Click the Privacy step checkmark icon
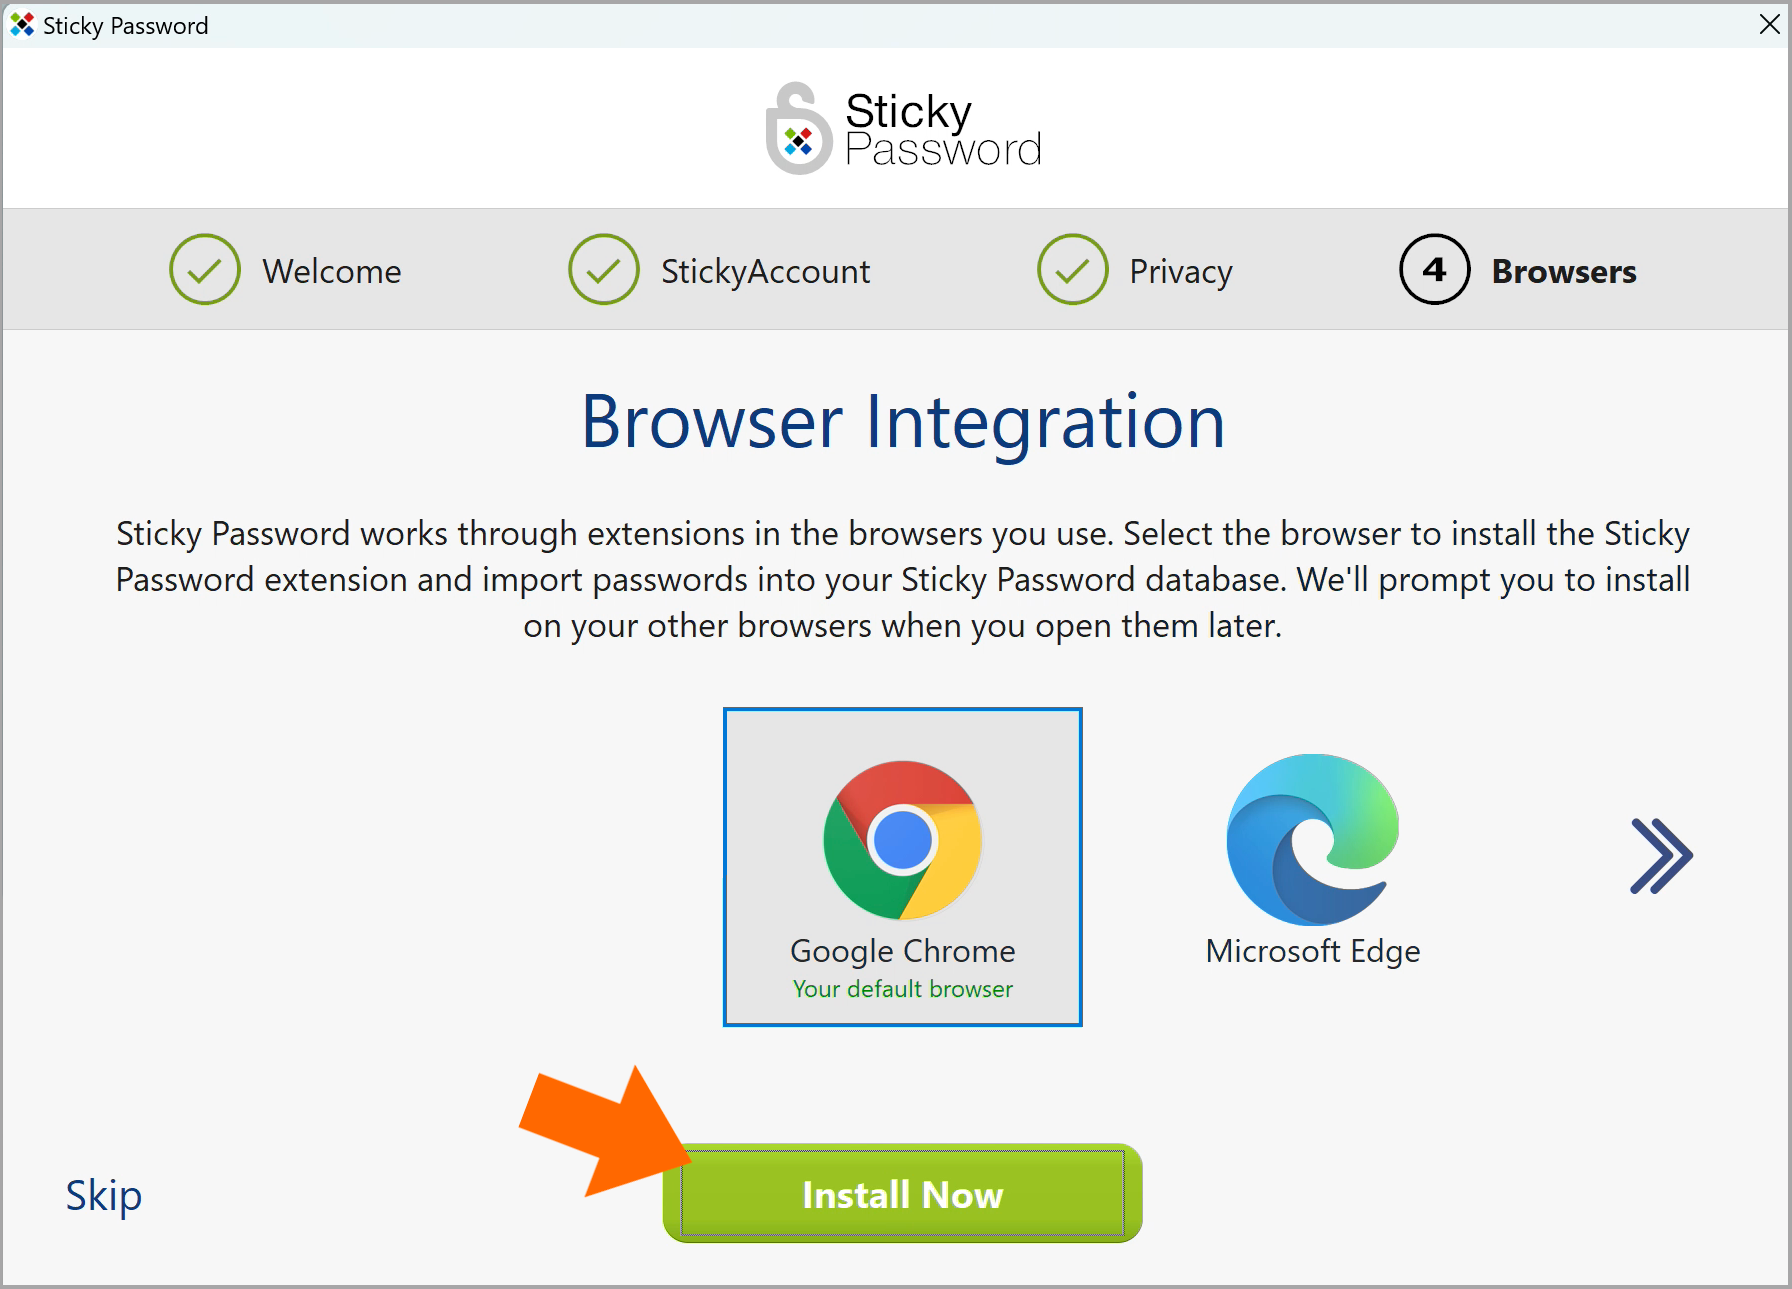The width and height of the screenshot is (1792, 1289). pyautogui.click(x=1073, y=270)
